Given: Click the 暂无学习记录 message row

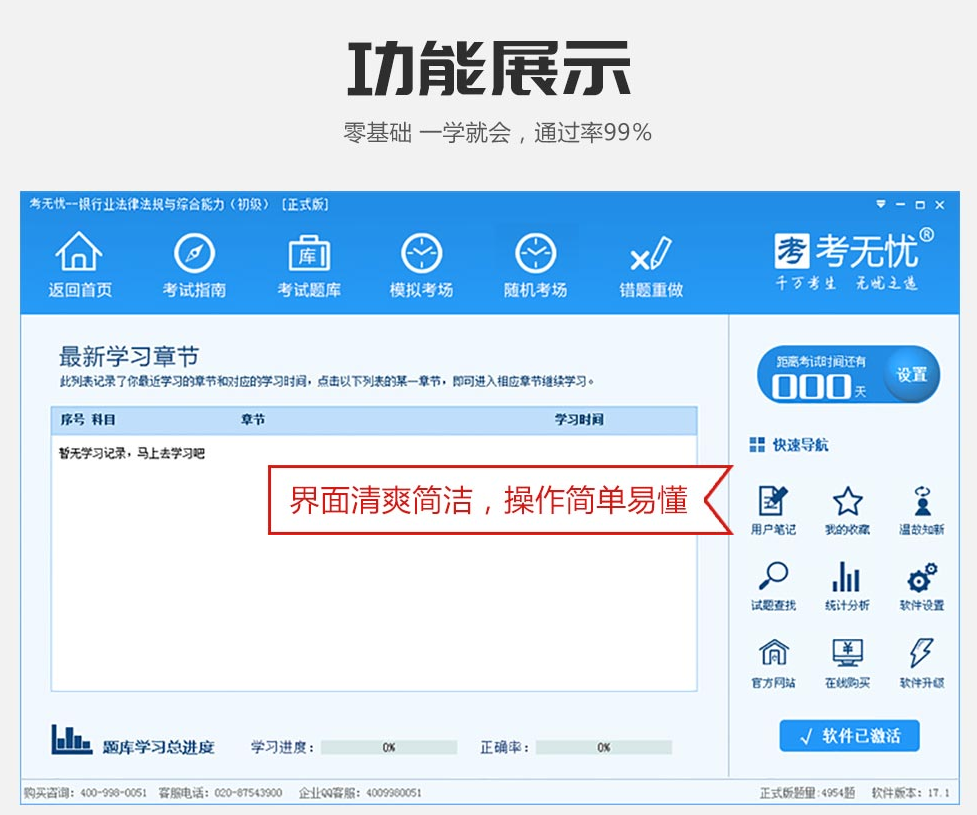Looking at the screenshot, I should click(131, 453).
